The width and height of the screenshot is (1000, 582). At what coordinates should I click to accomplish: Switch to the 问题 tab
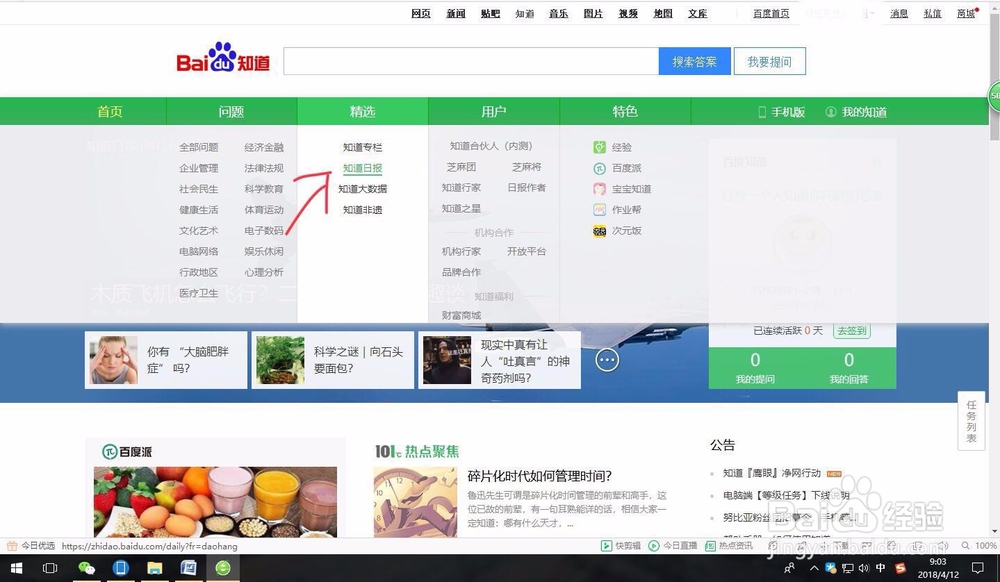click(231, 111)
